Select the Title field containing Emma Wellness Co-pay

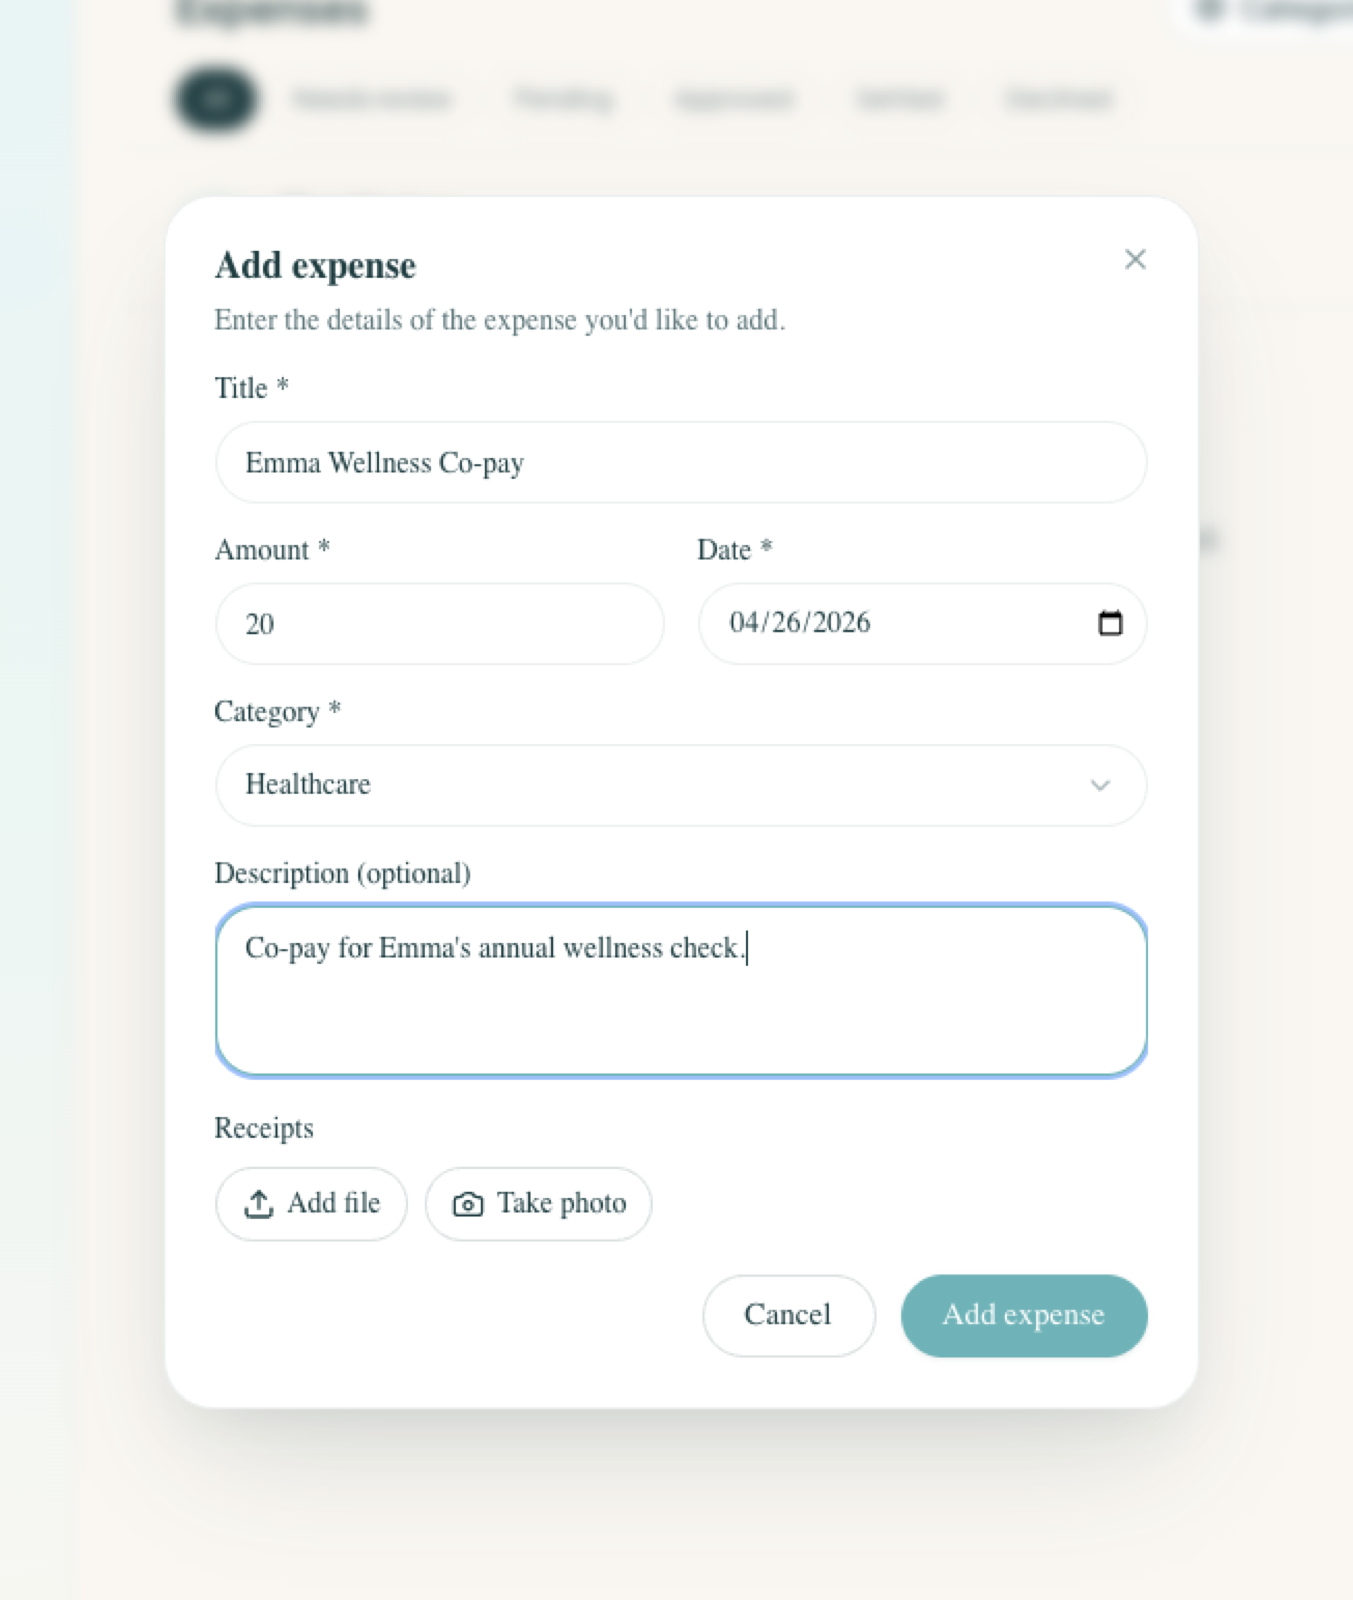click(680, 462)
